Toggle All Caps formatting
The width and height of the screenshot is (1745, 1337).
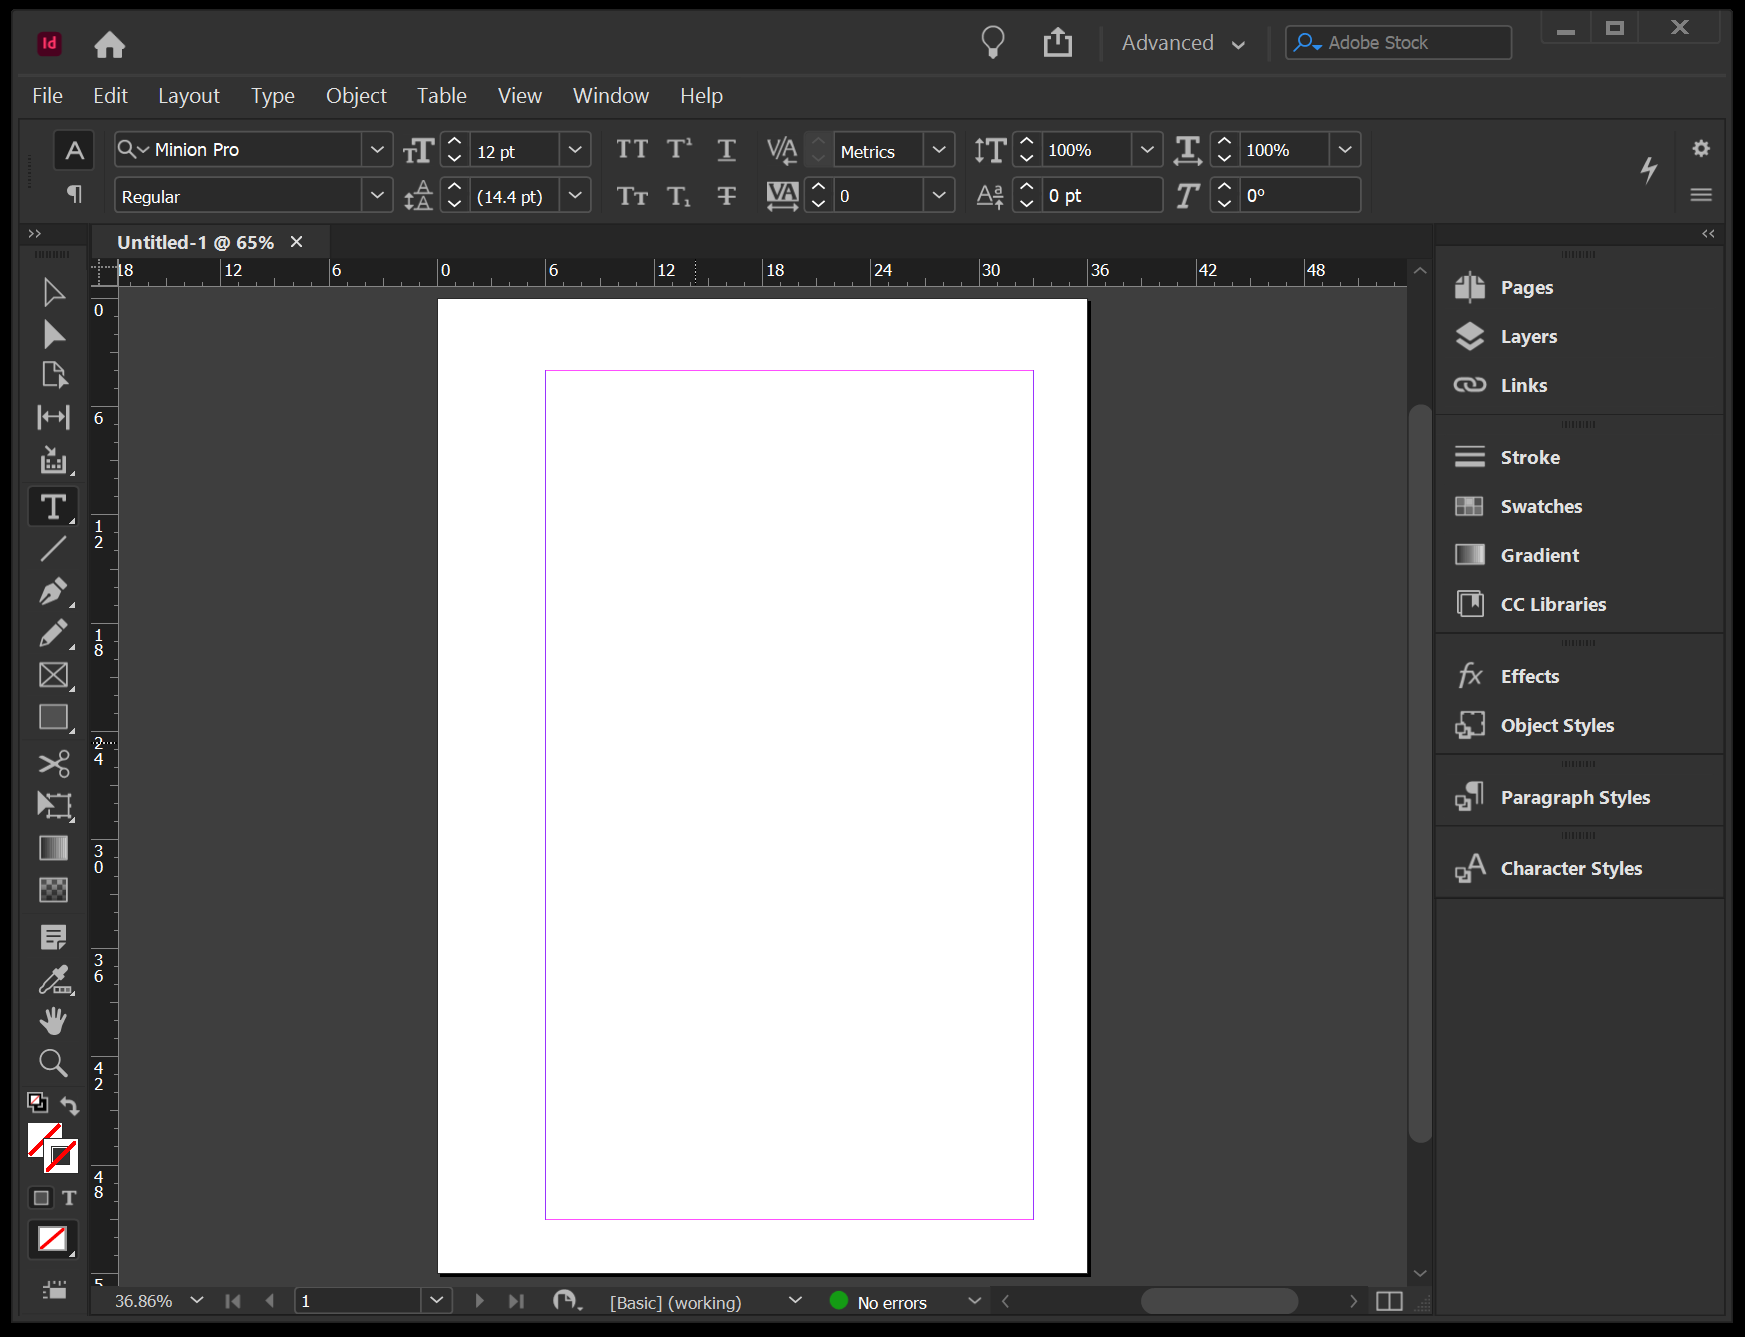[x=632, y=149]
